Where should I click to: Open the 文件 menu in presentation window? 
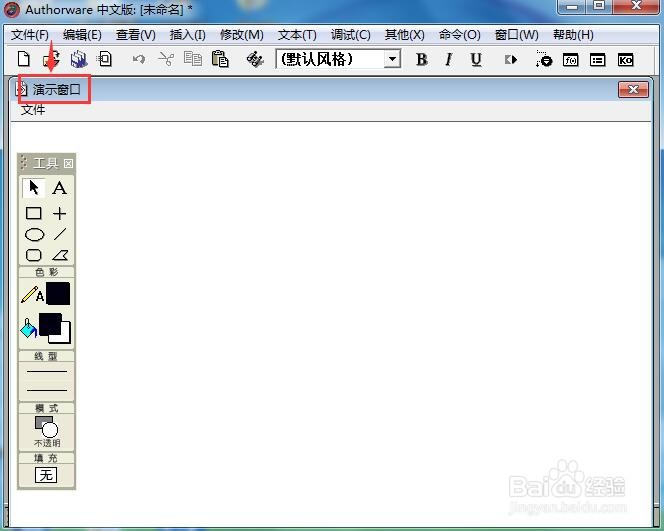click(33, 110)
